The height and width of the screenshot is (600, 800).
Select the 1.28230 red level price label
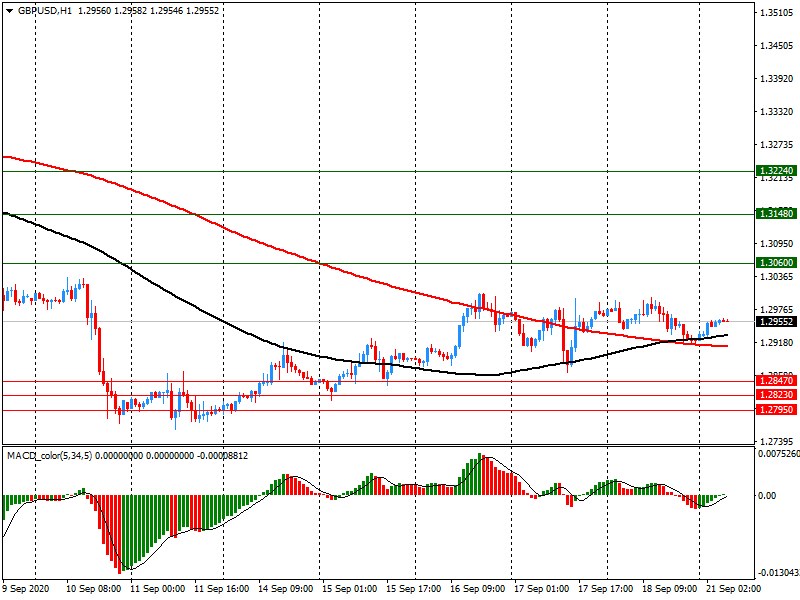point(776,395)
